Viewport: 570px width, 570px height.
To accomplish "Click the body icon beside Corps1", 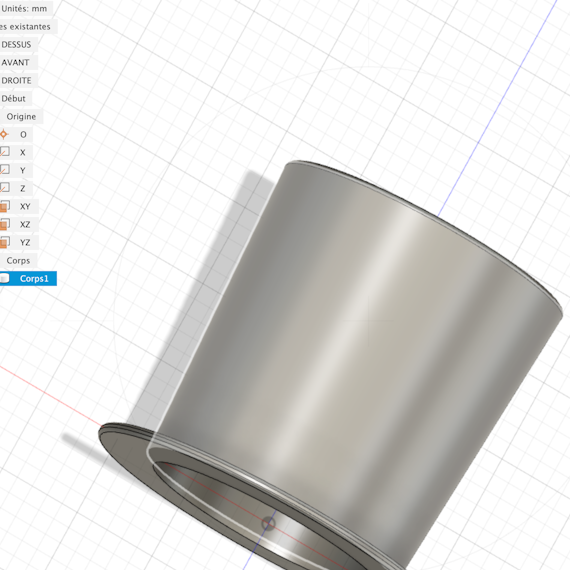I will (4, 278).
